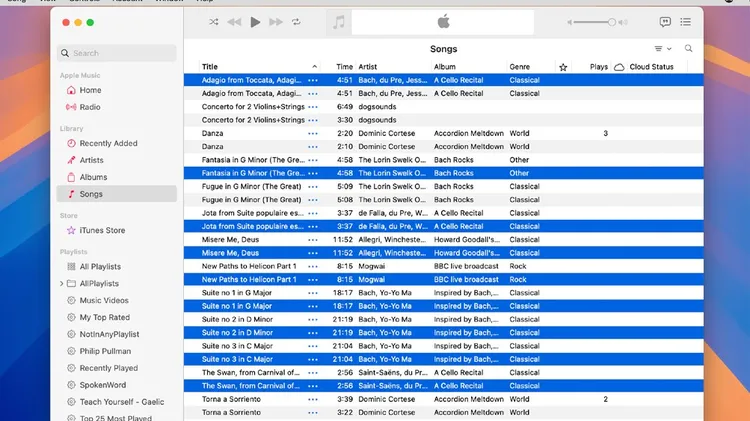Sort songs by Genre column
This screenshot has width=750, height=421.
pyautogui.click(x=519, y=67)
